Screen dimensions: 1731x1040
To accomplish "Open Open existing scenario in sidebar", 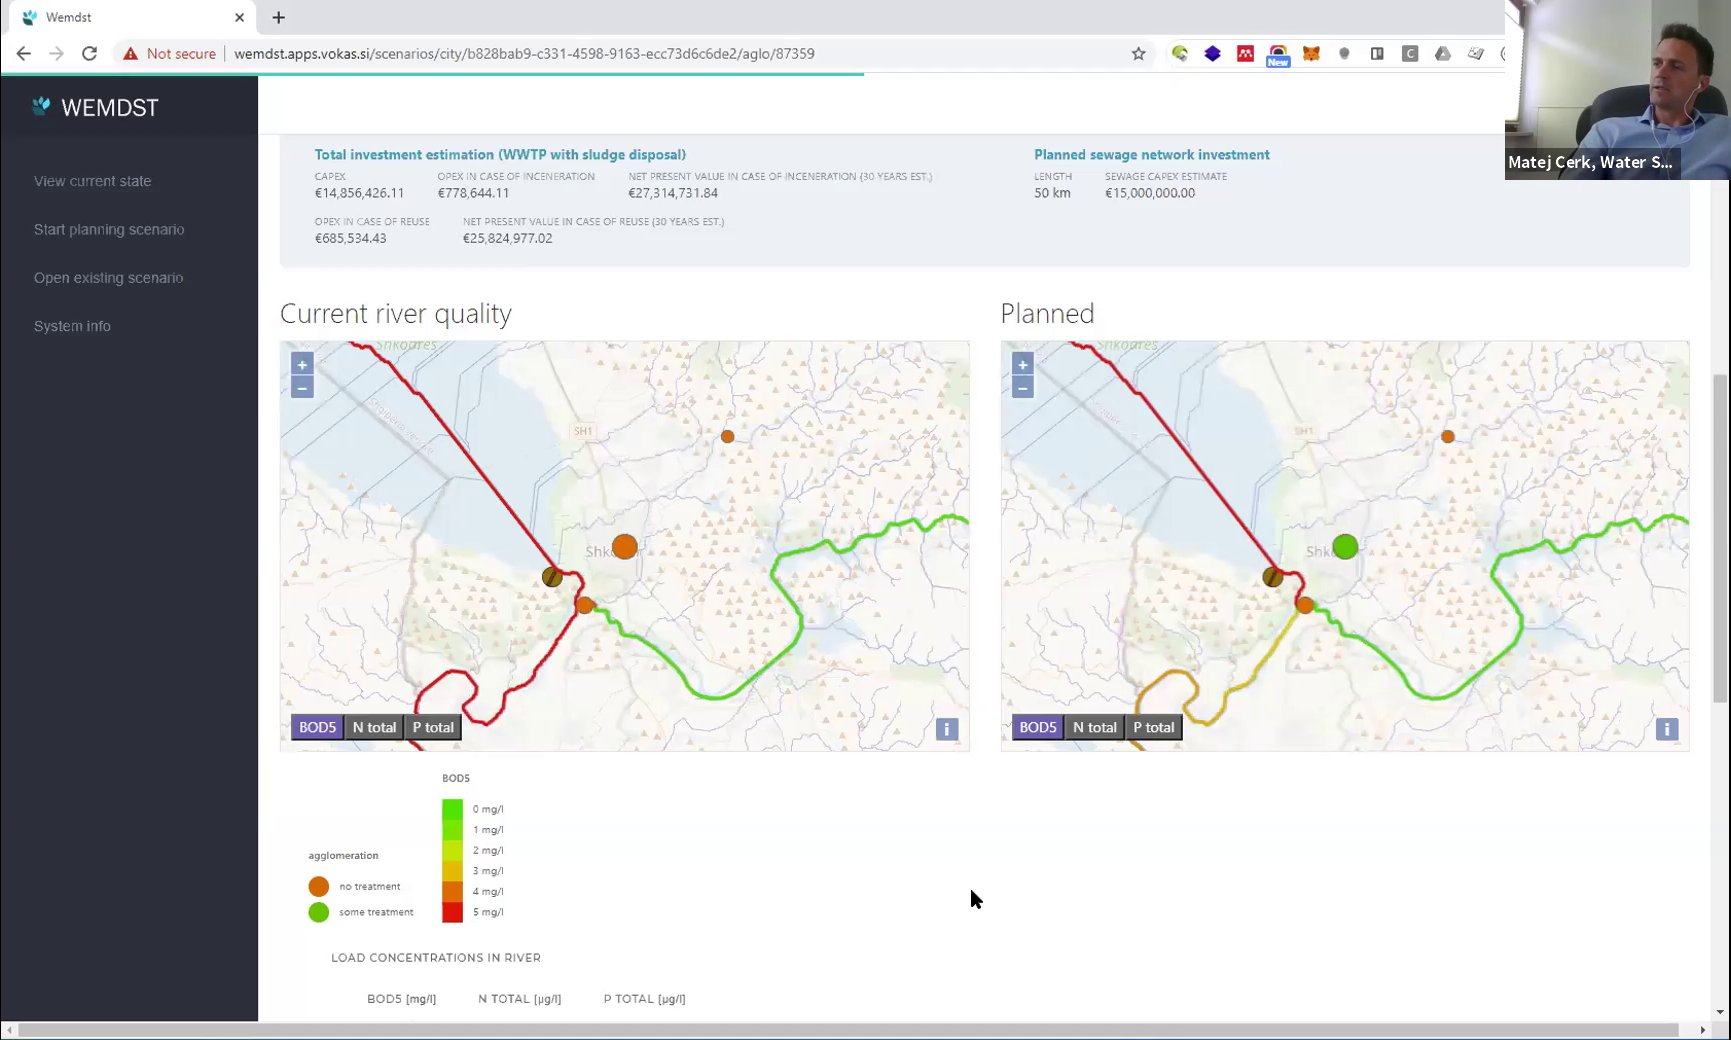I will tap(109, 278).
